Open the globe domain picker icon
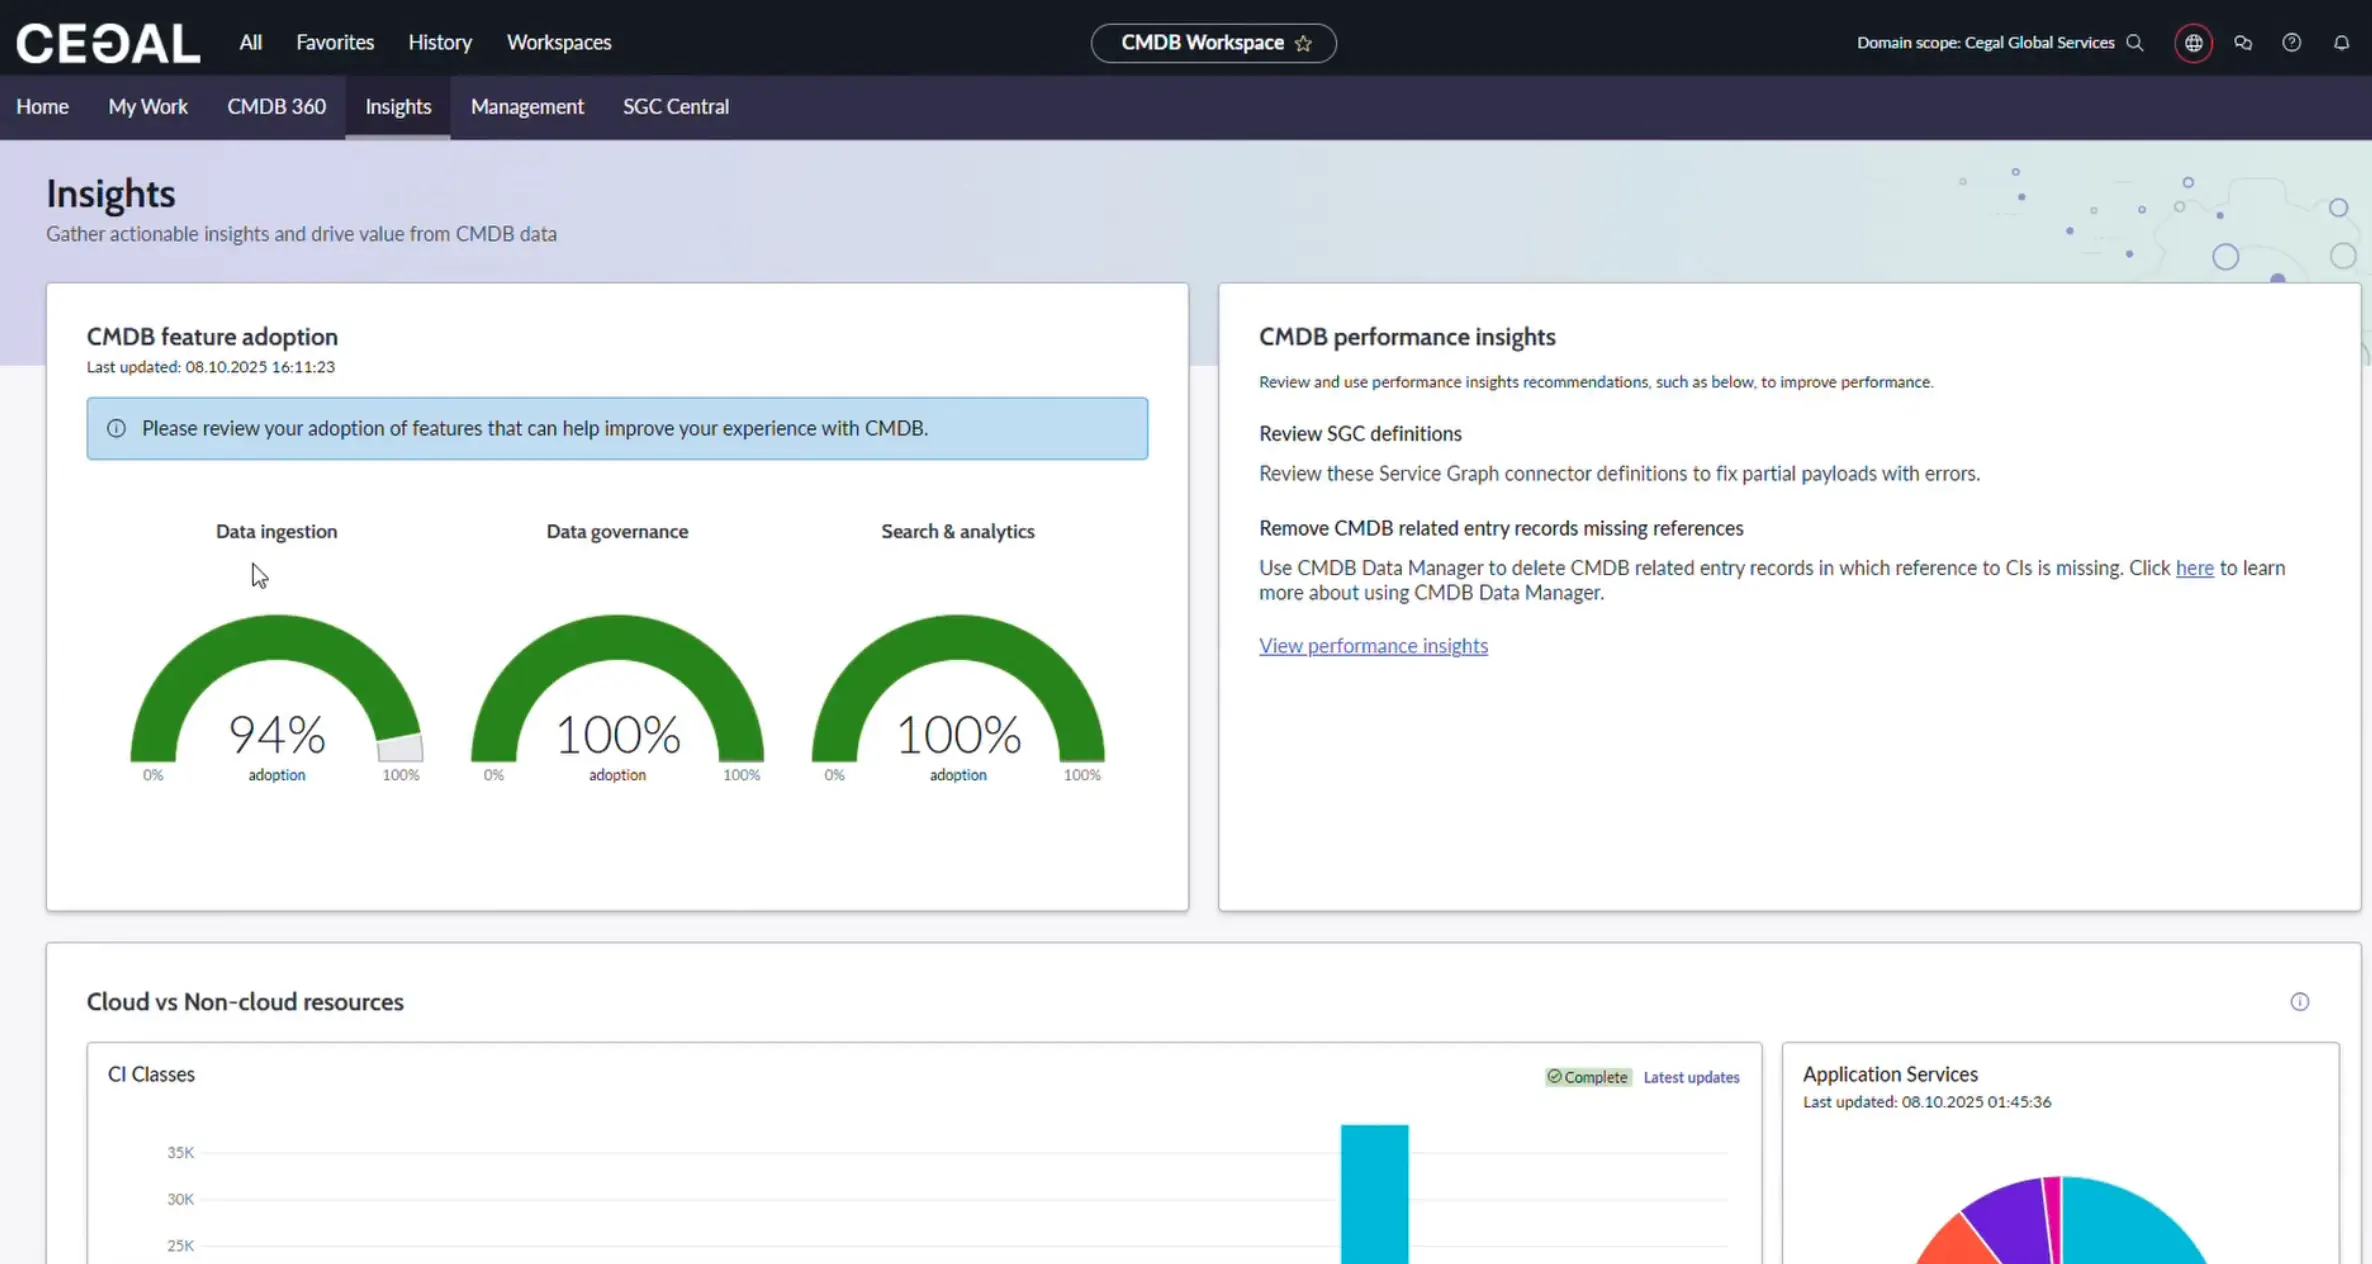Screen dimensions: 2372x1264 (x=2193, y=43)
